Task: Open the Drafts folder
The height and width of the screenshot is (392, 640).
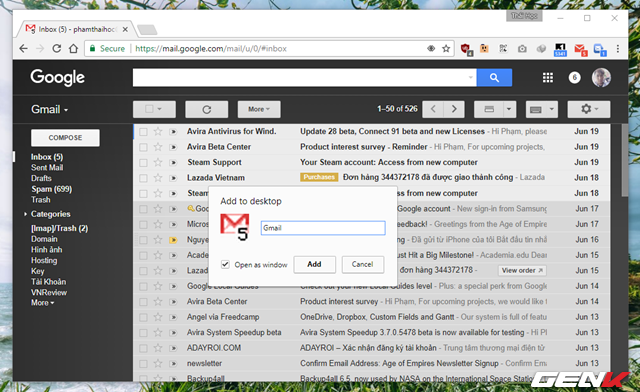Action: pos(41,178)
